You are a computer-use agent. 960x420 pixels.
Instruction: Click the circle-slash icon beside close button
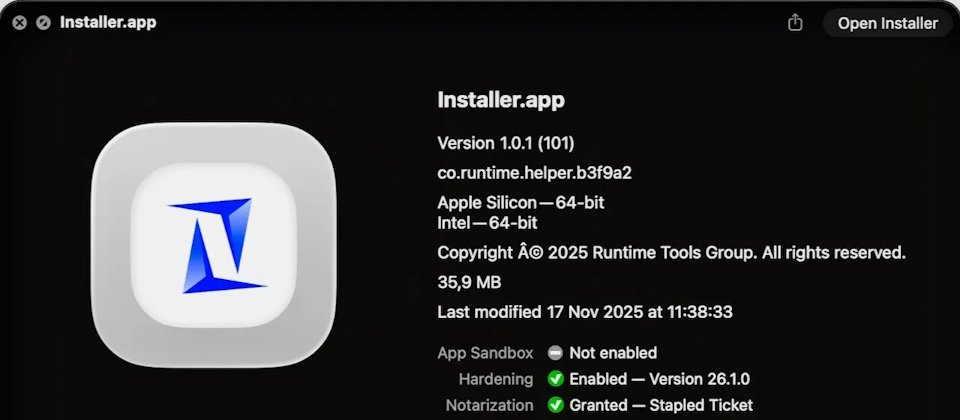pos(43,23)
